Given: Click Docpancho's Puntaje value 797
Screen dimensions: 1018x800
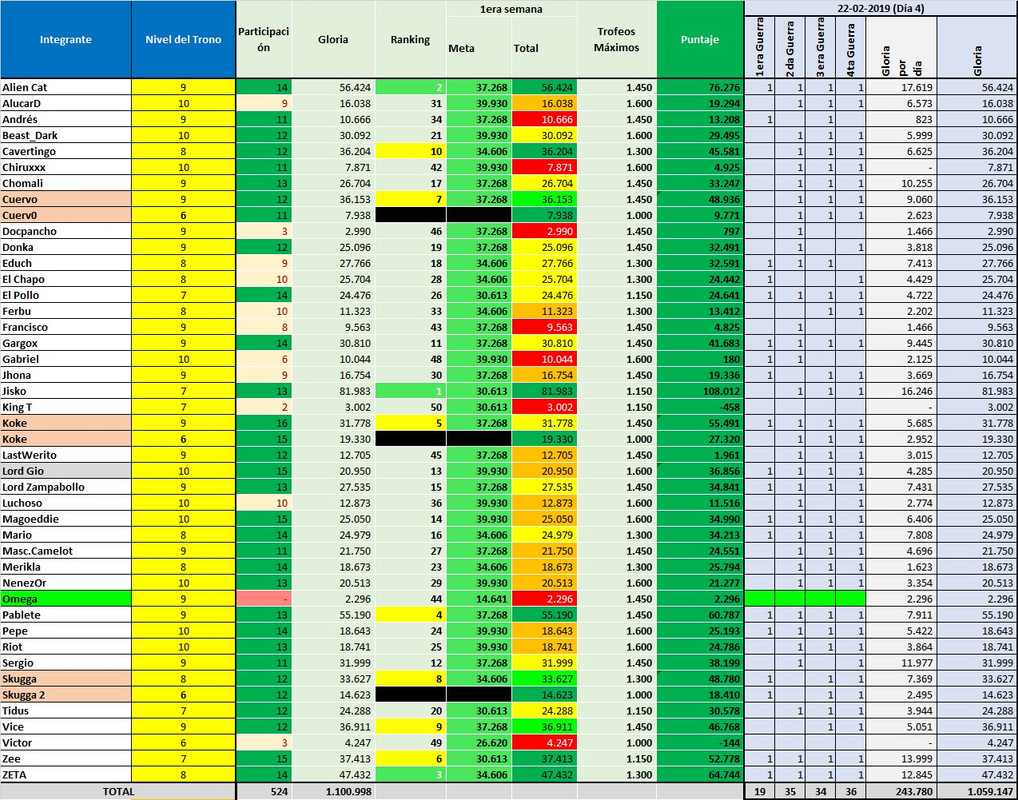Looking at the screenshot, I should pyautogui.click(x=700, y=231).
